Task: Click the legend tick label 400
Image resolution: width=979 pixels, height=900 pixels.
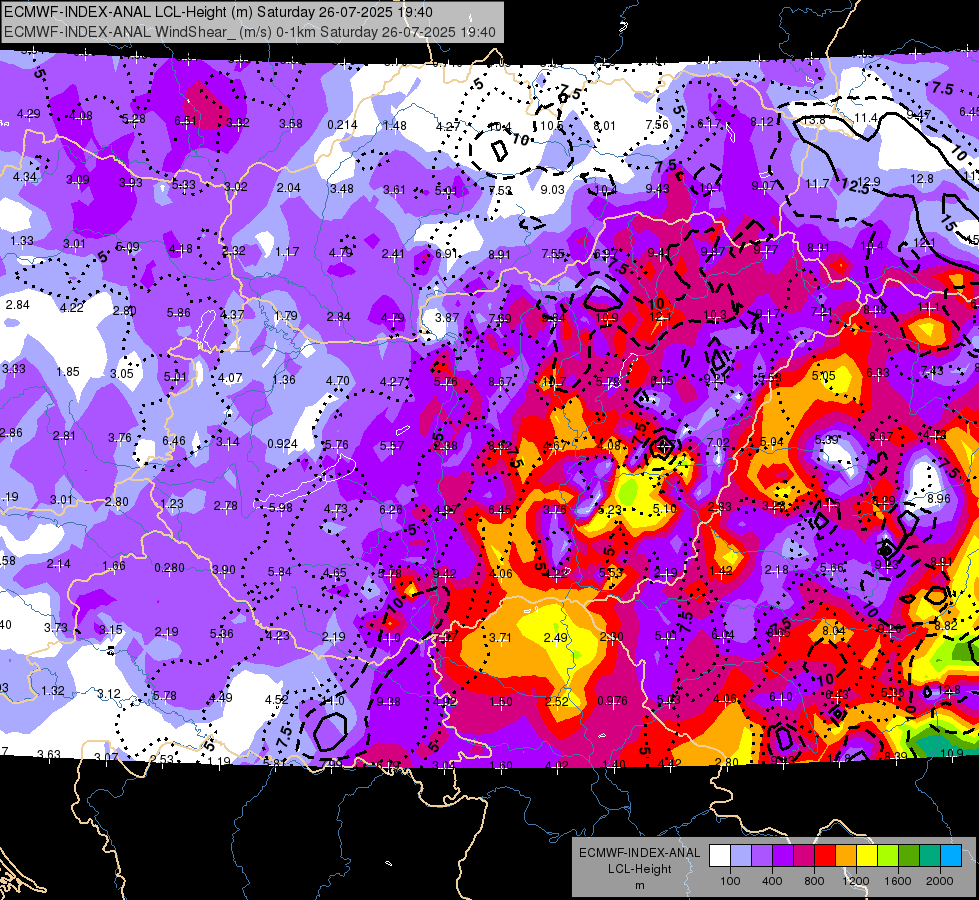Action: pyautogui.click(x=772, y=881)
